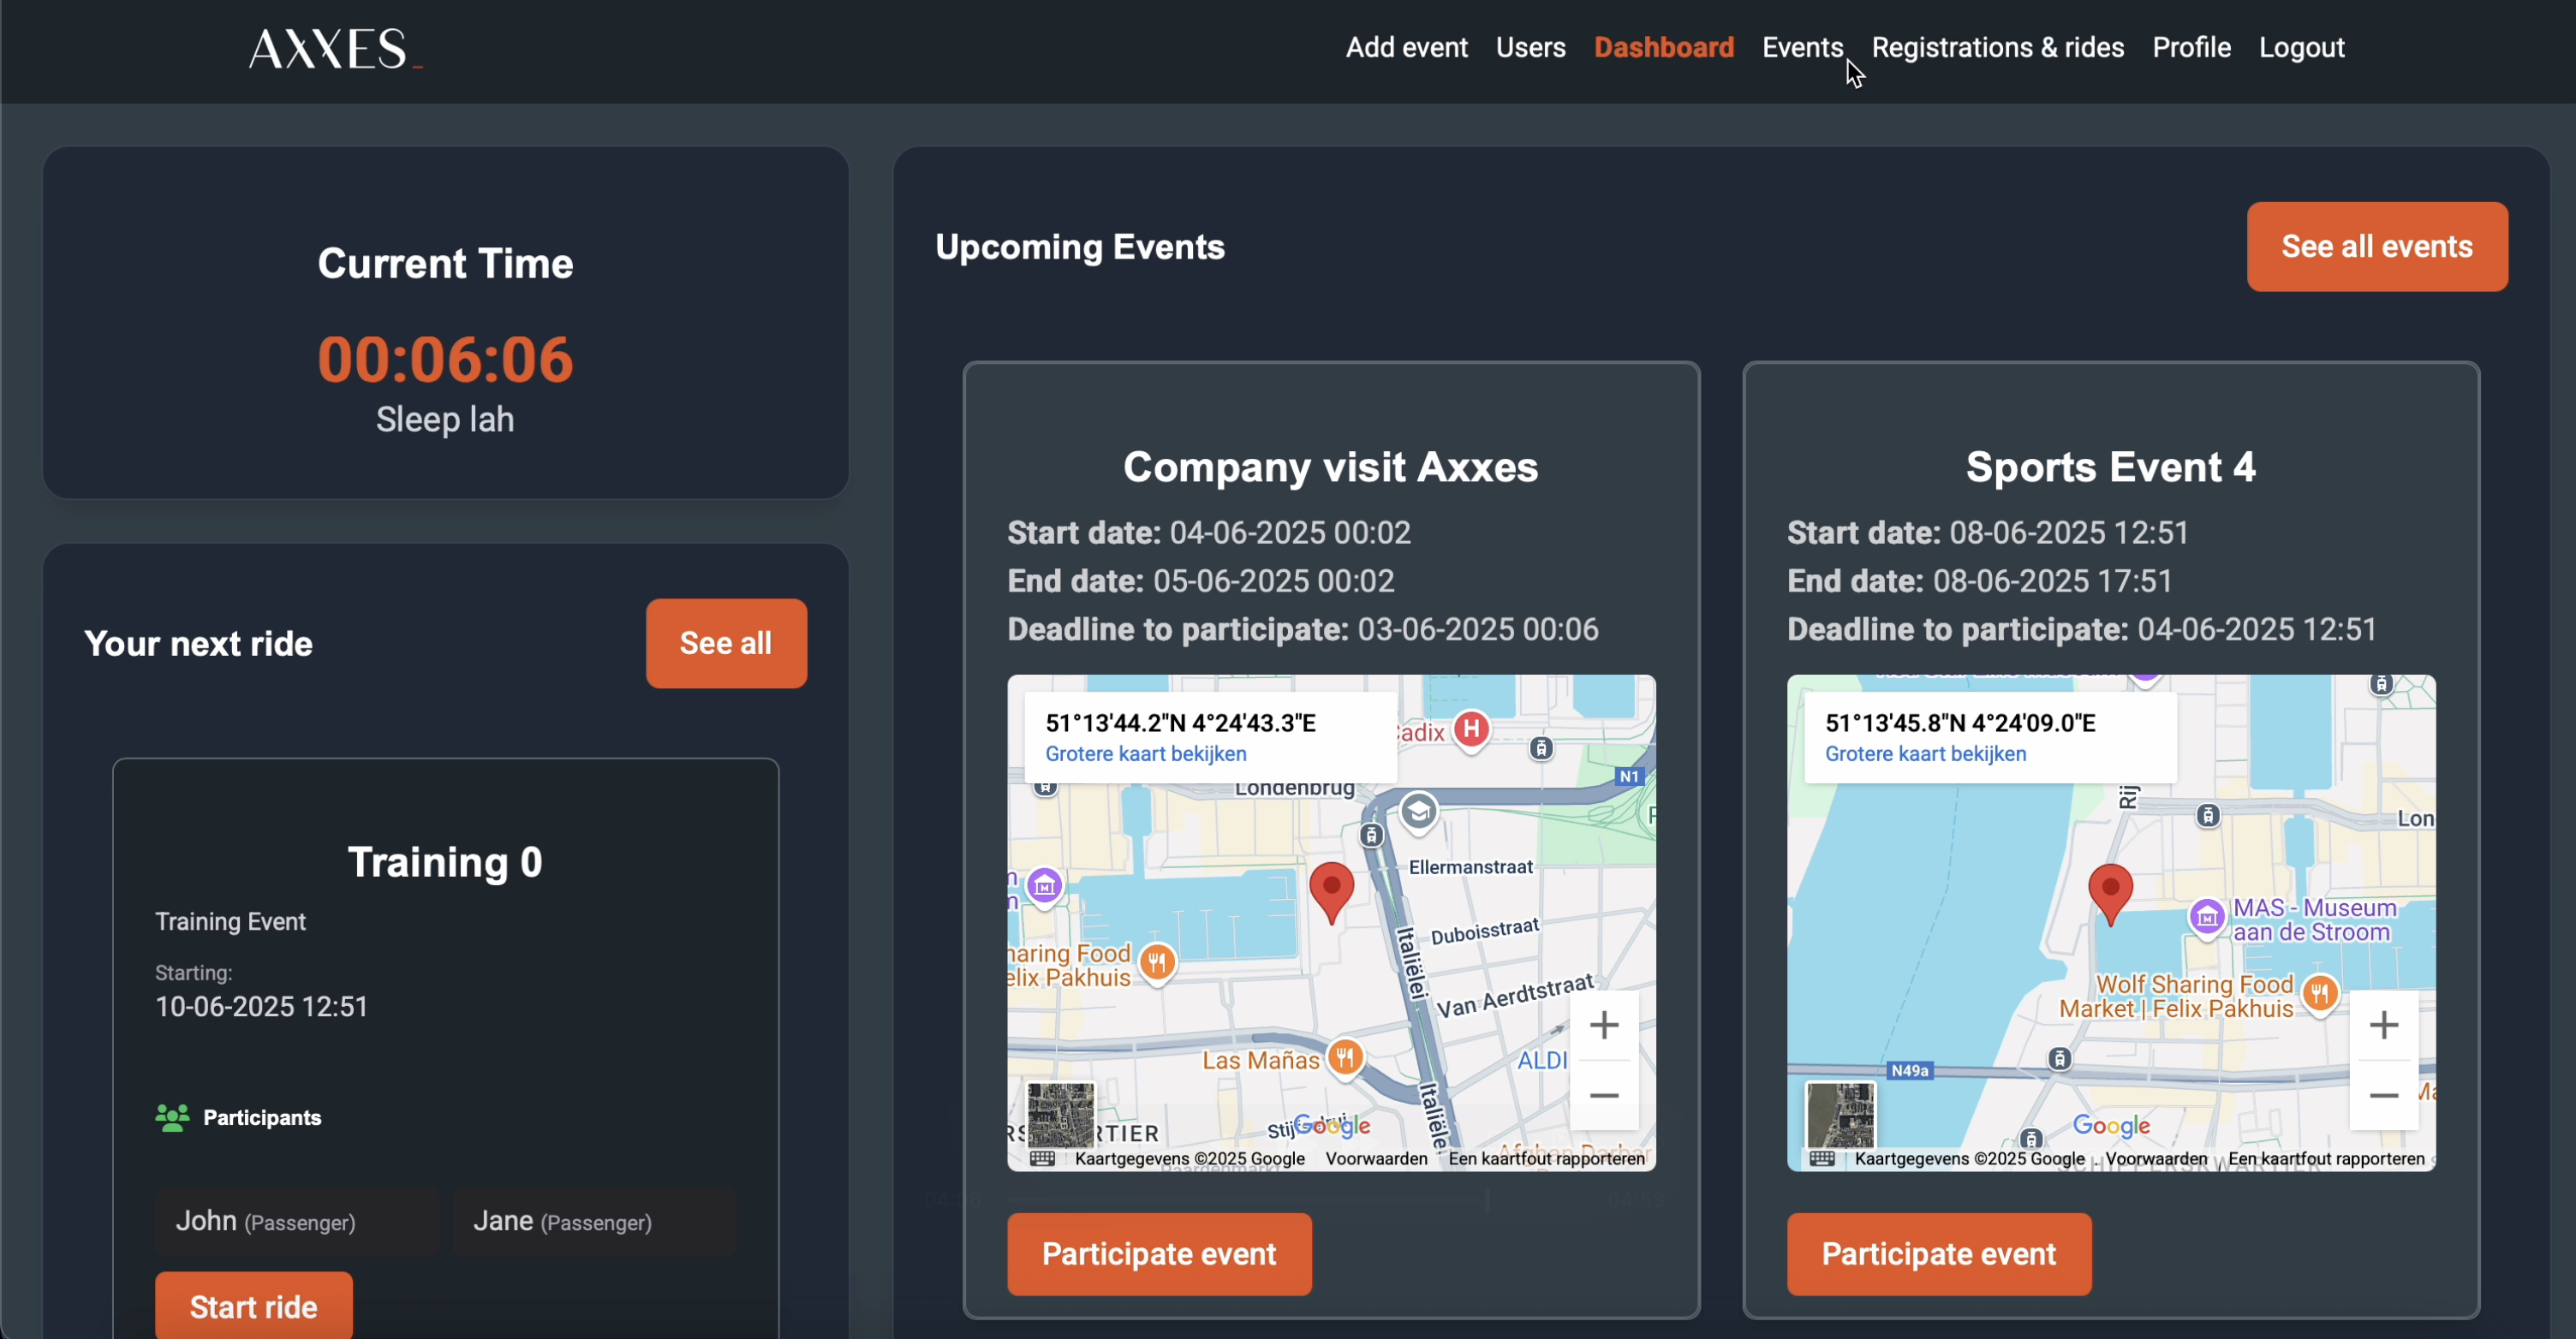Open the Add event page
The width and height of the screenshot is (2576, 1339).
click(x=1406, y=47)
